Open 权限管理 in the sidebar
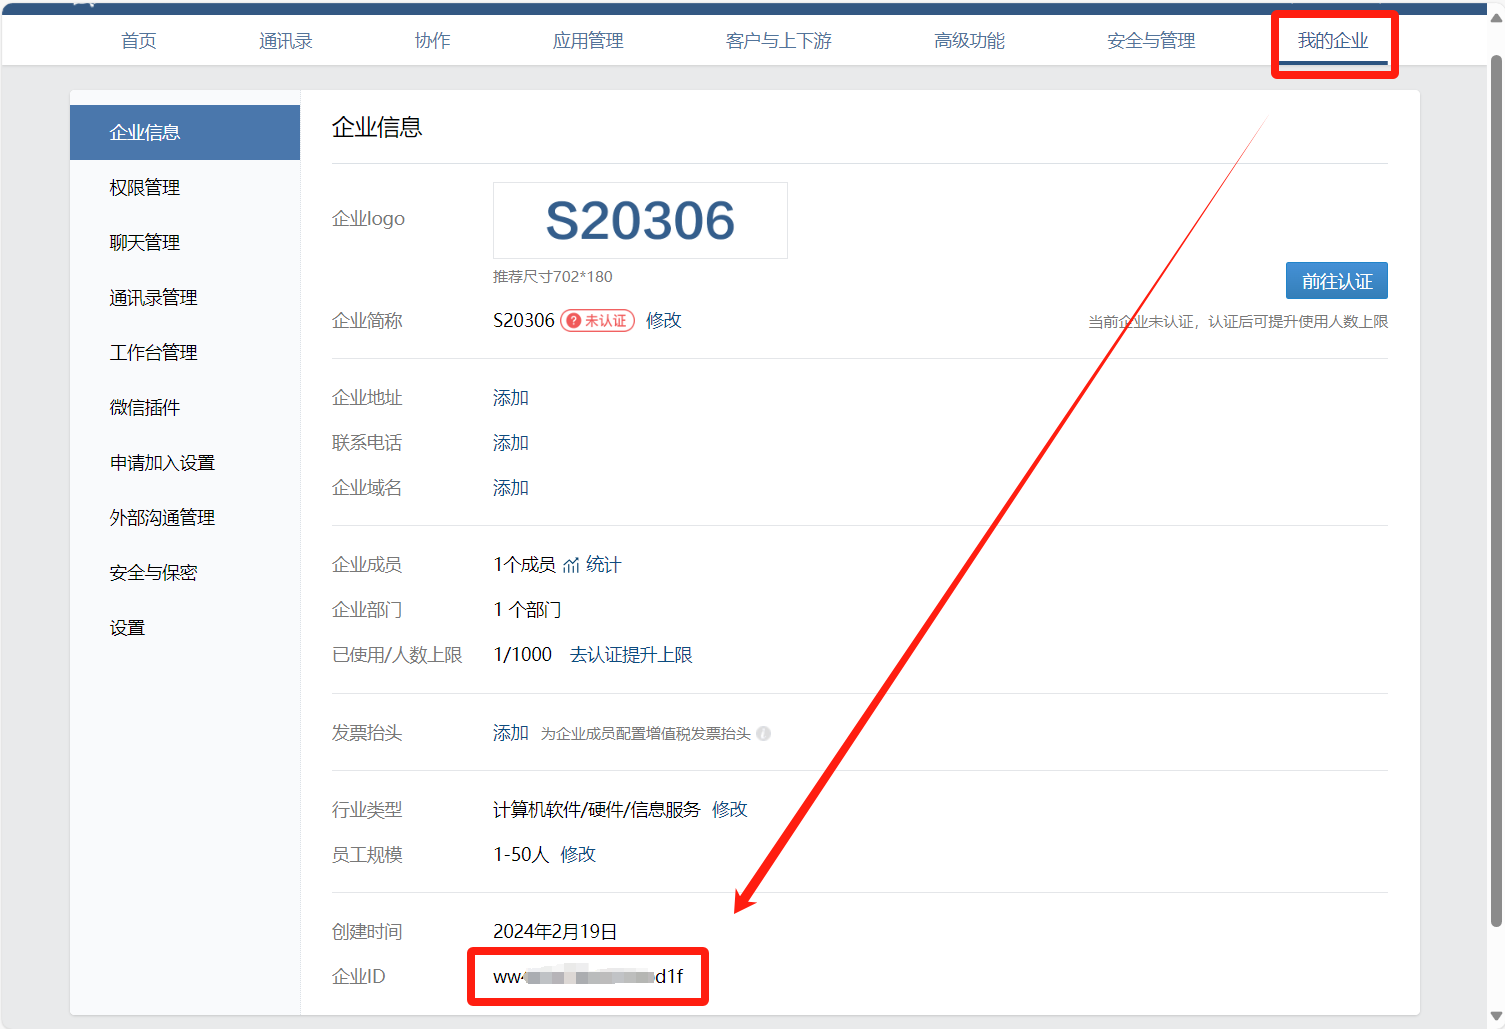 click(145, 188)
